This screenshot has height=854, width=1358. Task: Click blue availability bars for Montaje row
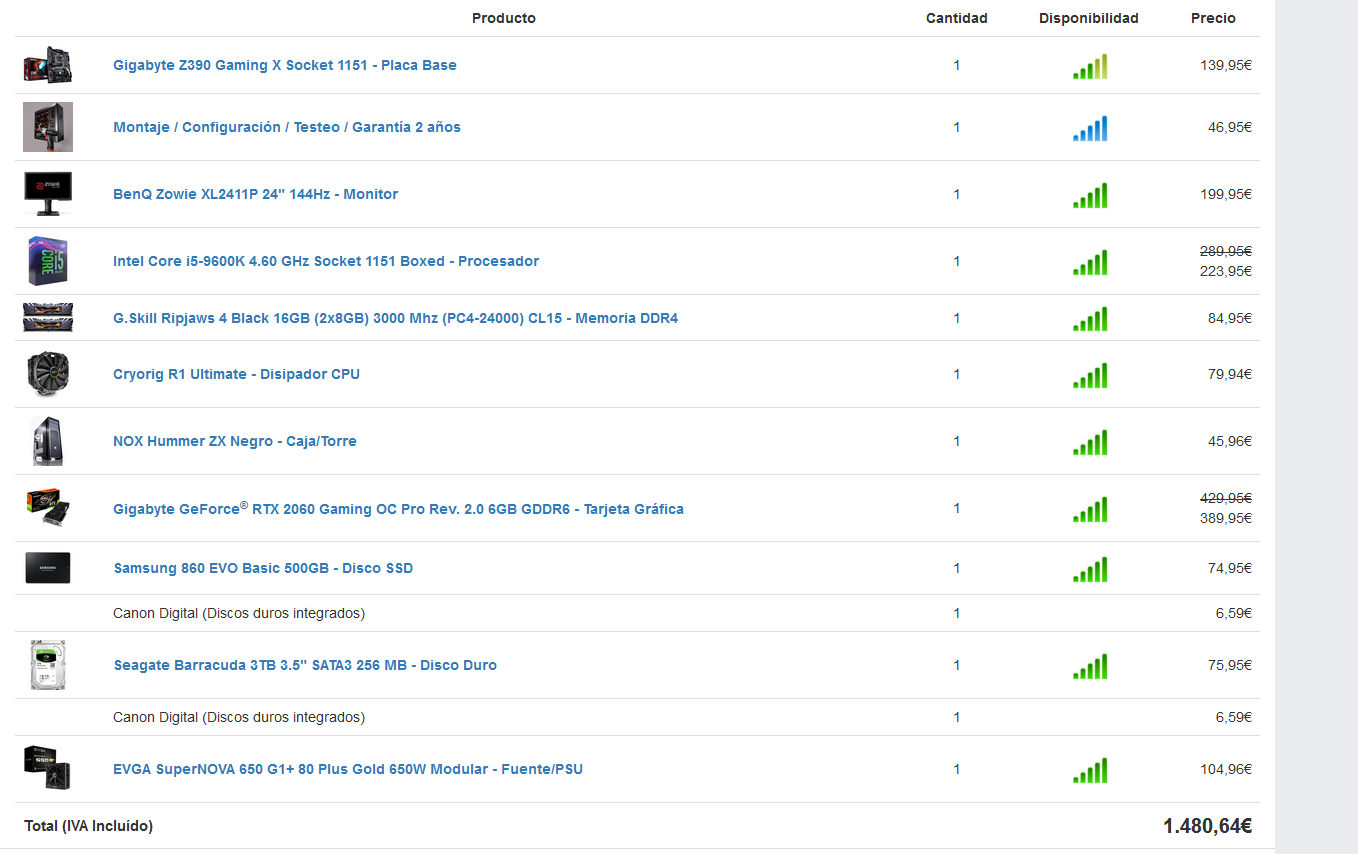(1090, 129)
